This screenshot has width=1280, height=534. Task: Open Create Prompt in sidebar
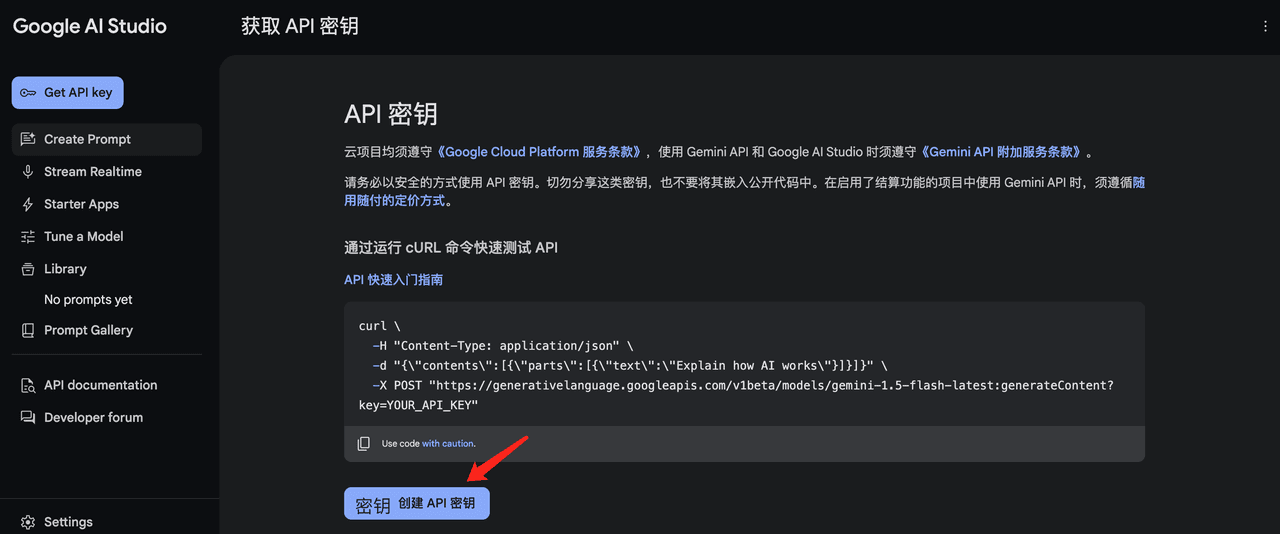click(107, 139)
